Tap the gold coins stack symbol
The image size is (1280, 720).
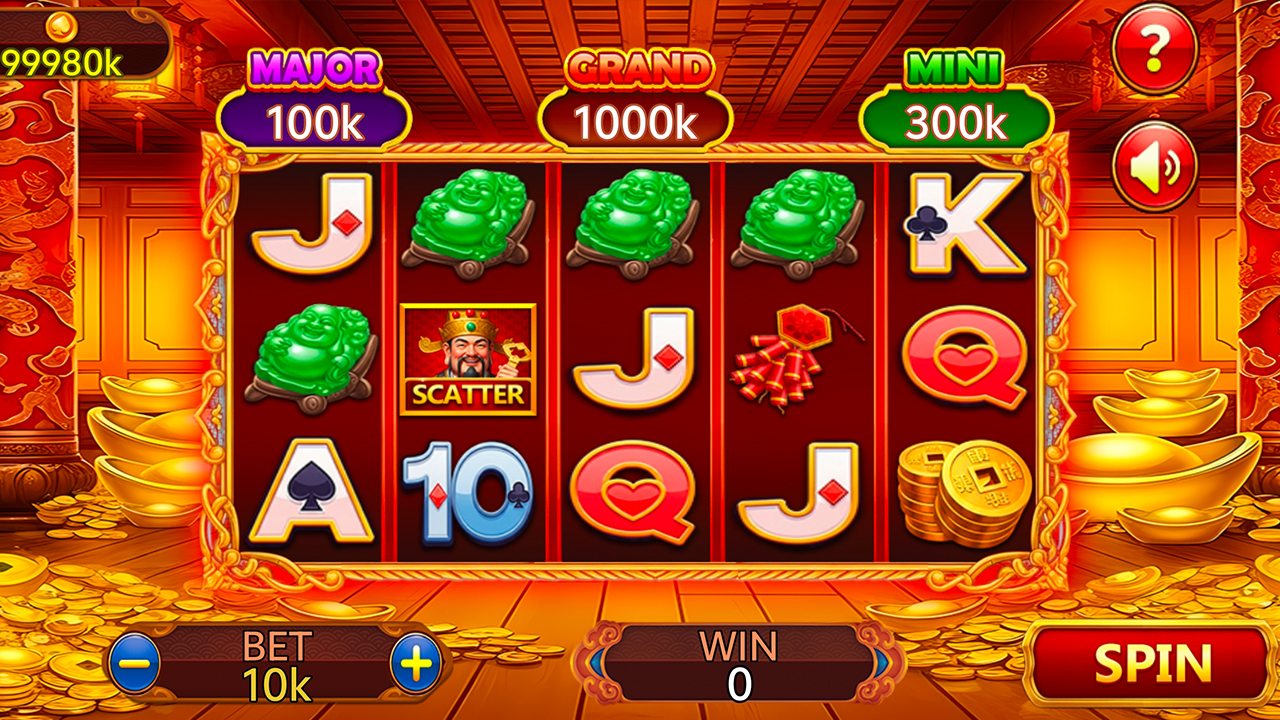coord(963,494)
